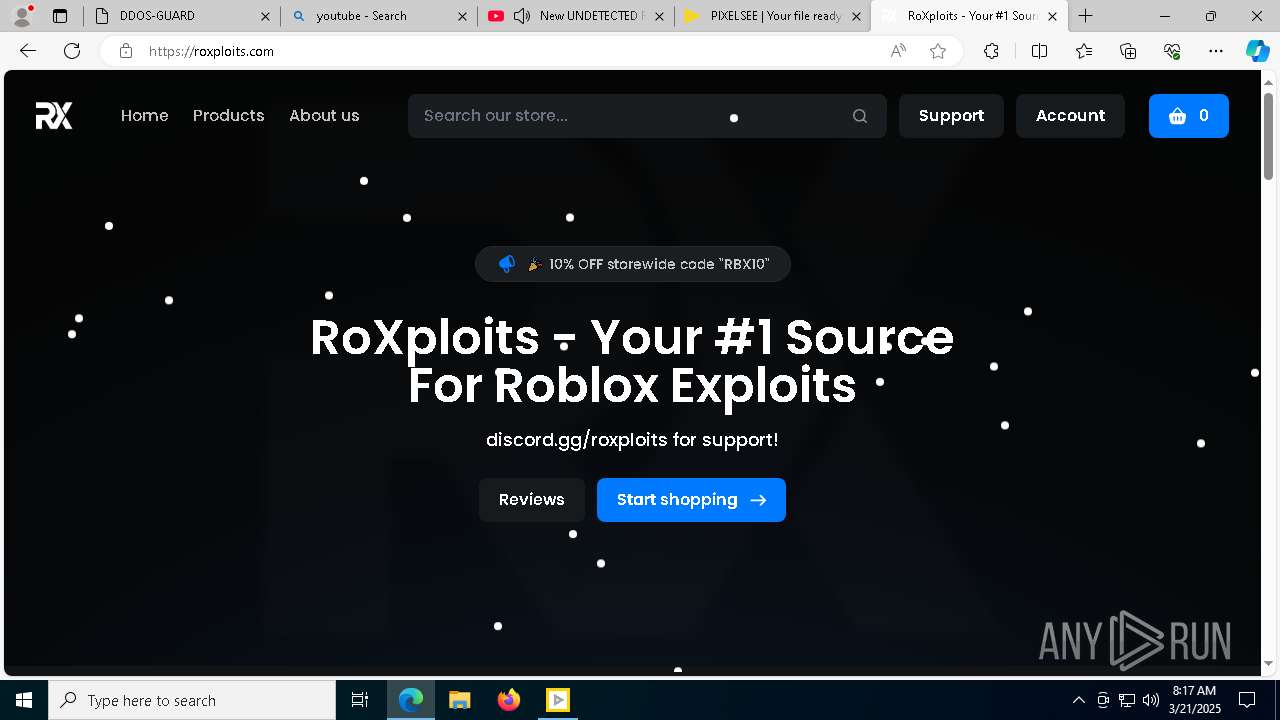Viewport: 1280px width, 720px height.
Task: Open Edge Settings and more menu
Action: point(1216,51)
